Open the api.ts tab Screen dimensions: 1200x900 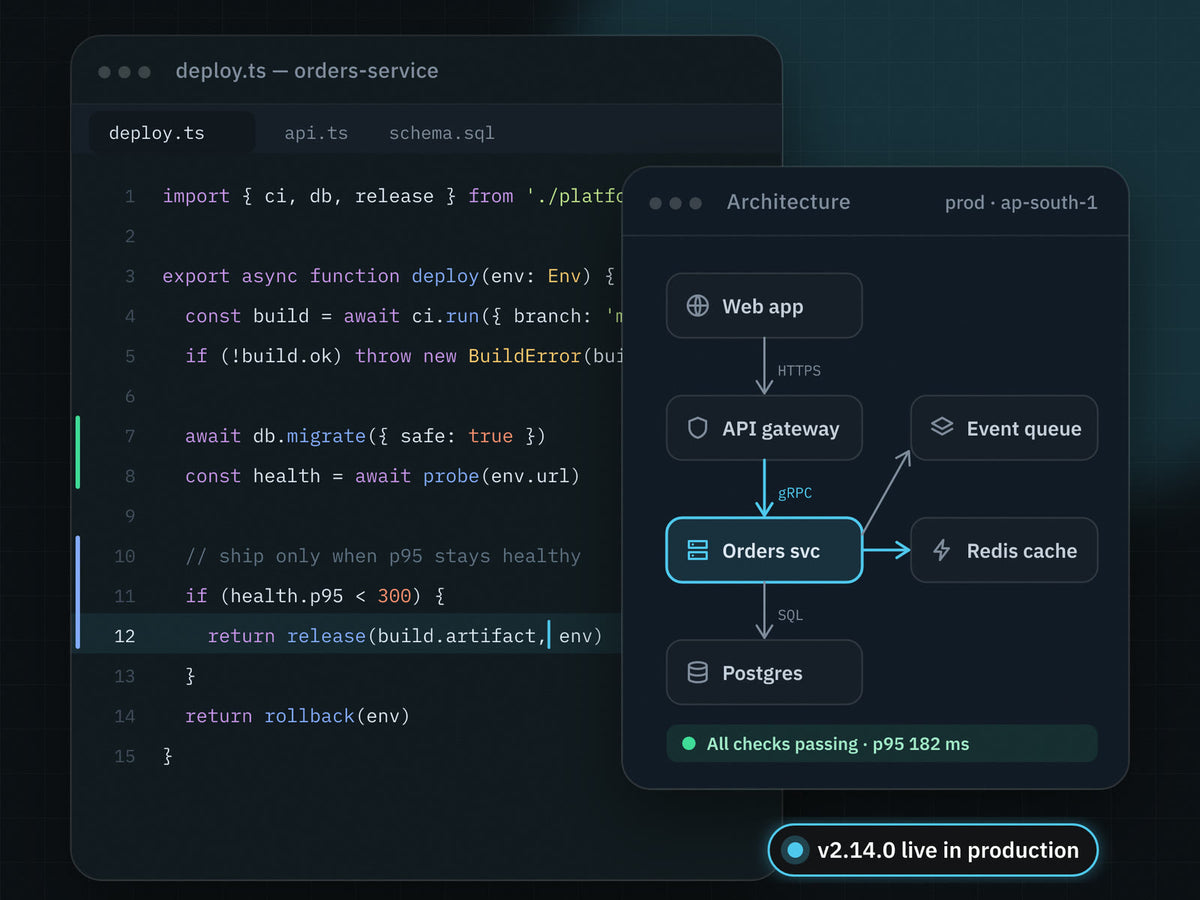pos(316,133)
